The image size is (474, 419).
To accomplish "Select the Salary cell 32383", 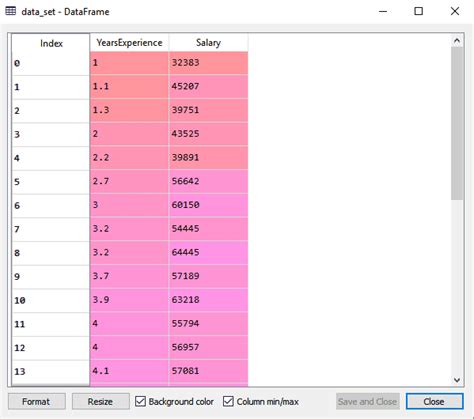I will tap(208, 63).
